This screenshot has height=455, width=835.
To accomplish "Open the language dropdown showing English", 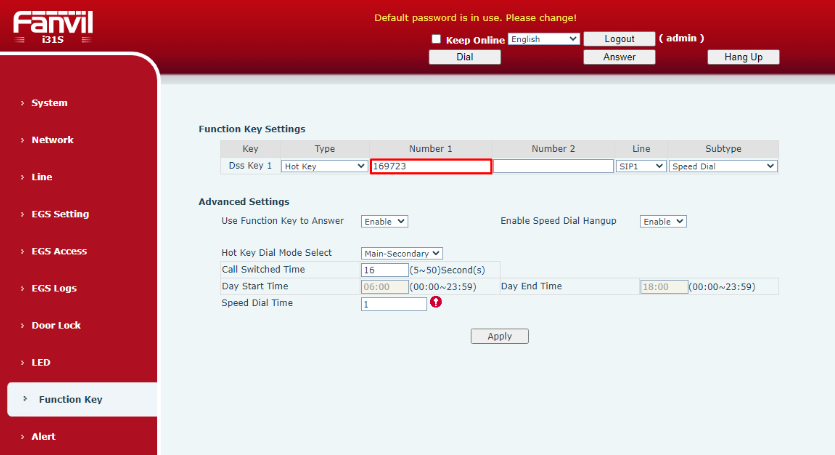I will tap(543, 39).
